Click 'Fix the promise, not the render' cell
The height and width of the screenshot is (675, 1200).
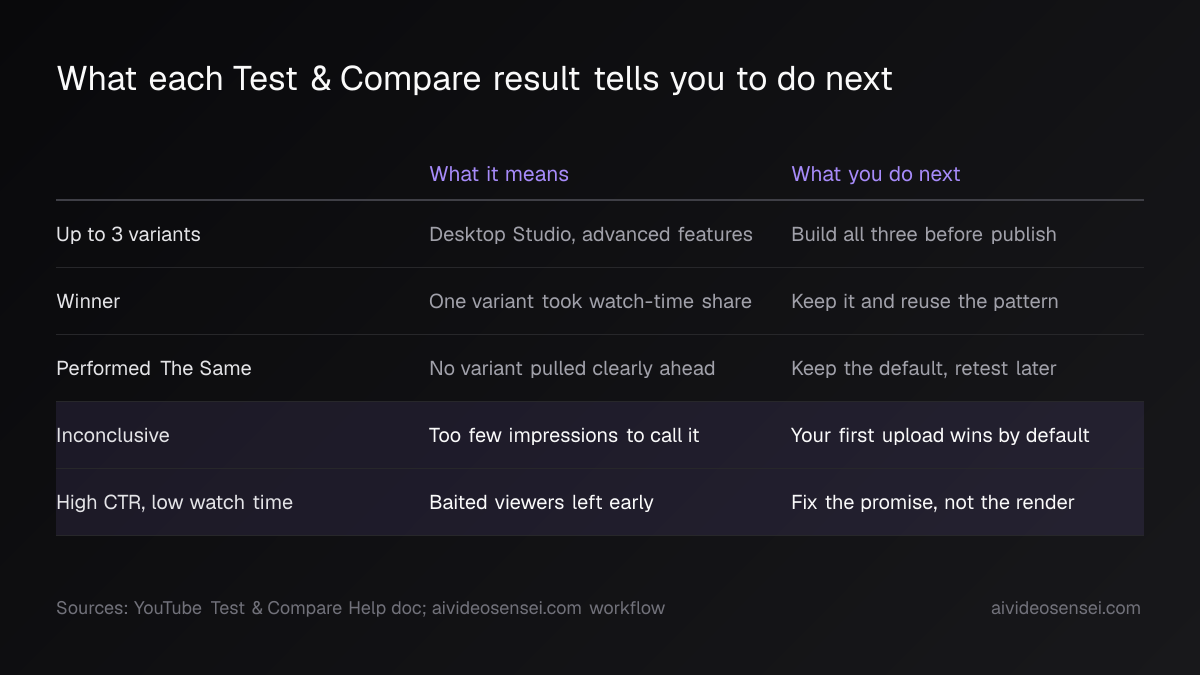click(x=933, y=502)
